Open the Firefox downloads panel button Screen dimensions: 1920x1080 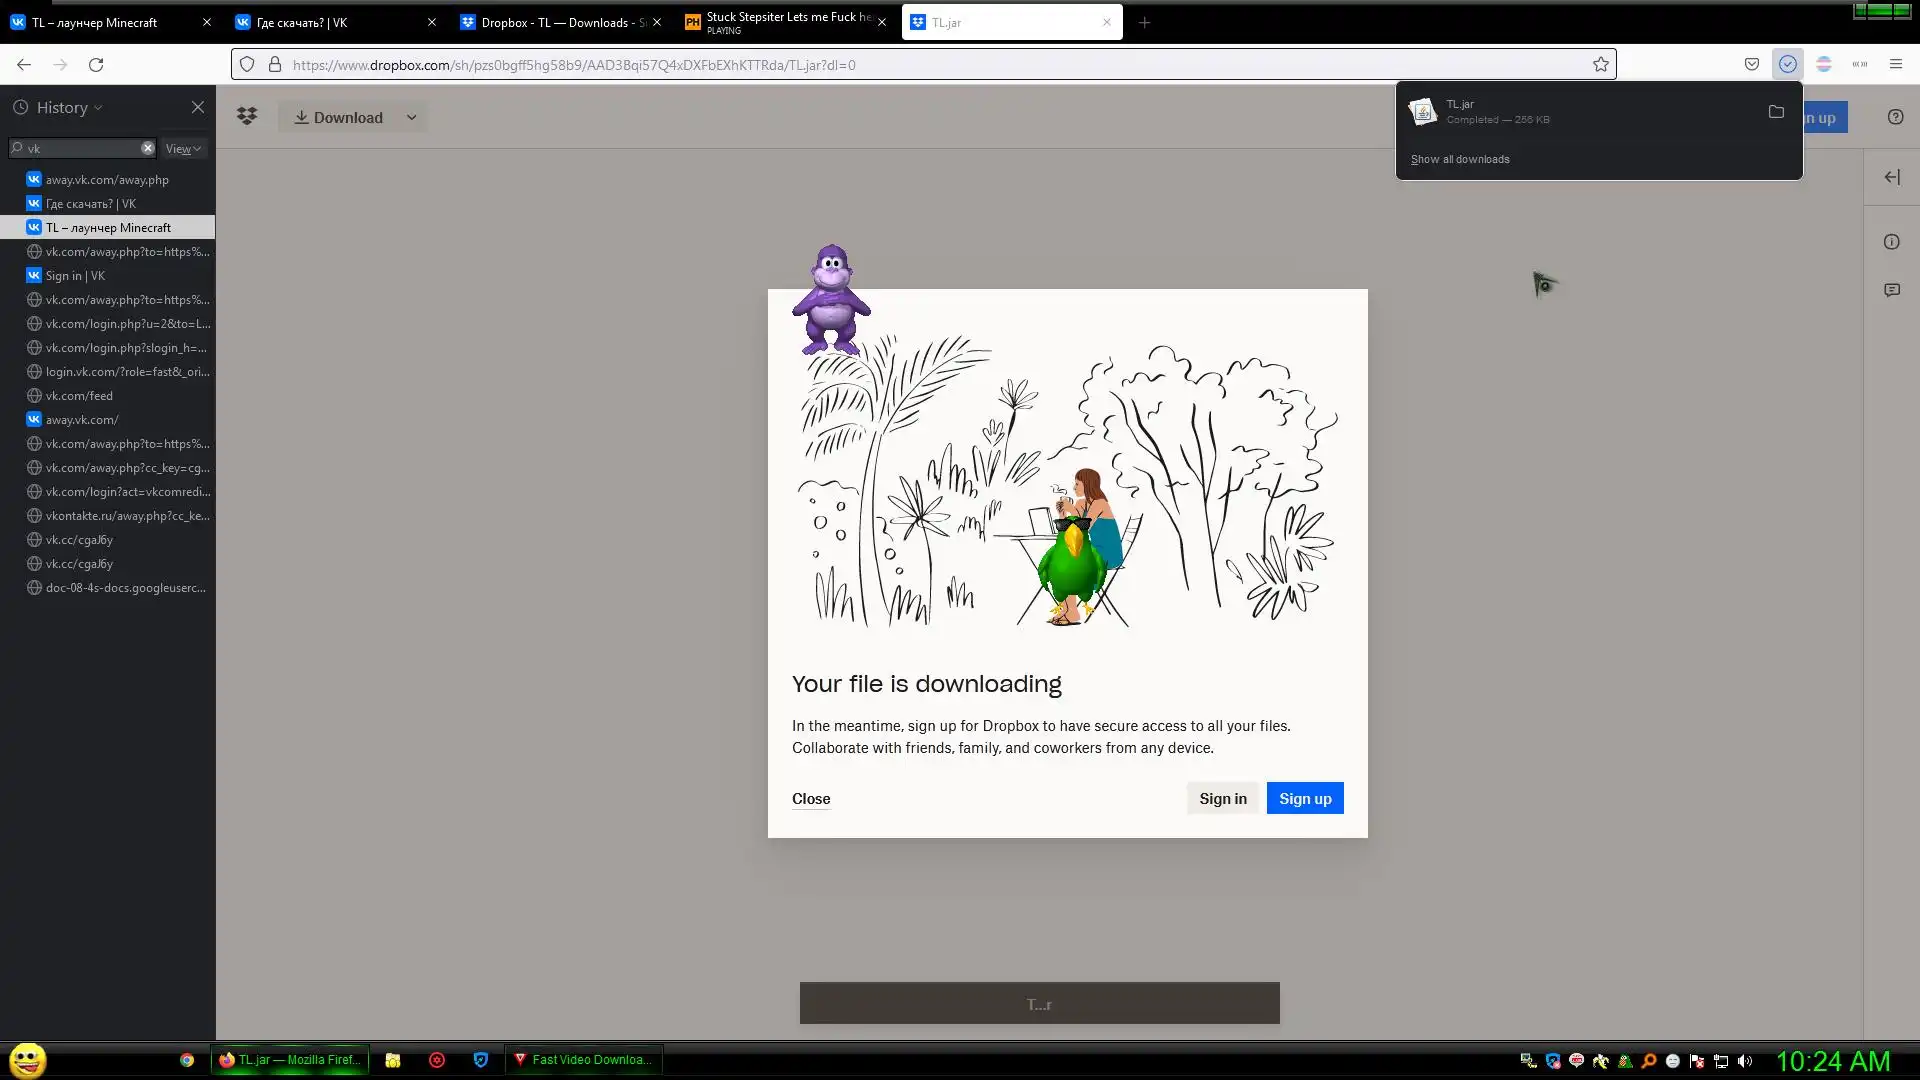[x=1788, y=65]
